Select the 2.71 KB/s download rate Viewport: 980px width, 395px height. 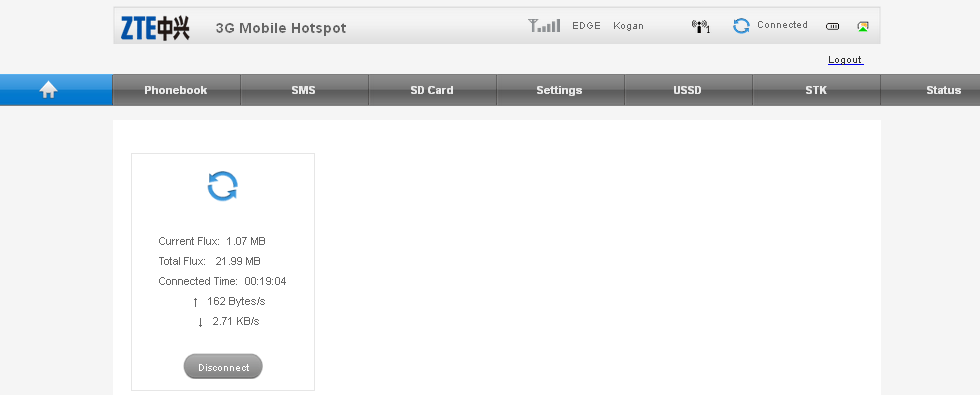(x=236, y=321)
